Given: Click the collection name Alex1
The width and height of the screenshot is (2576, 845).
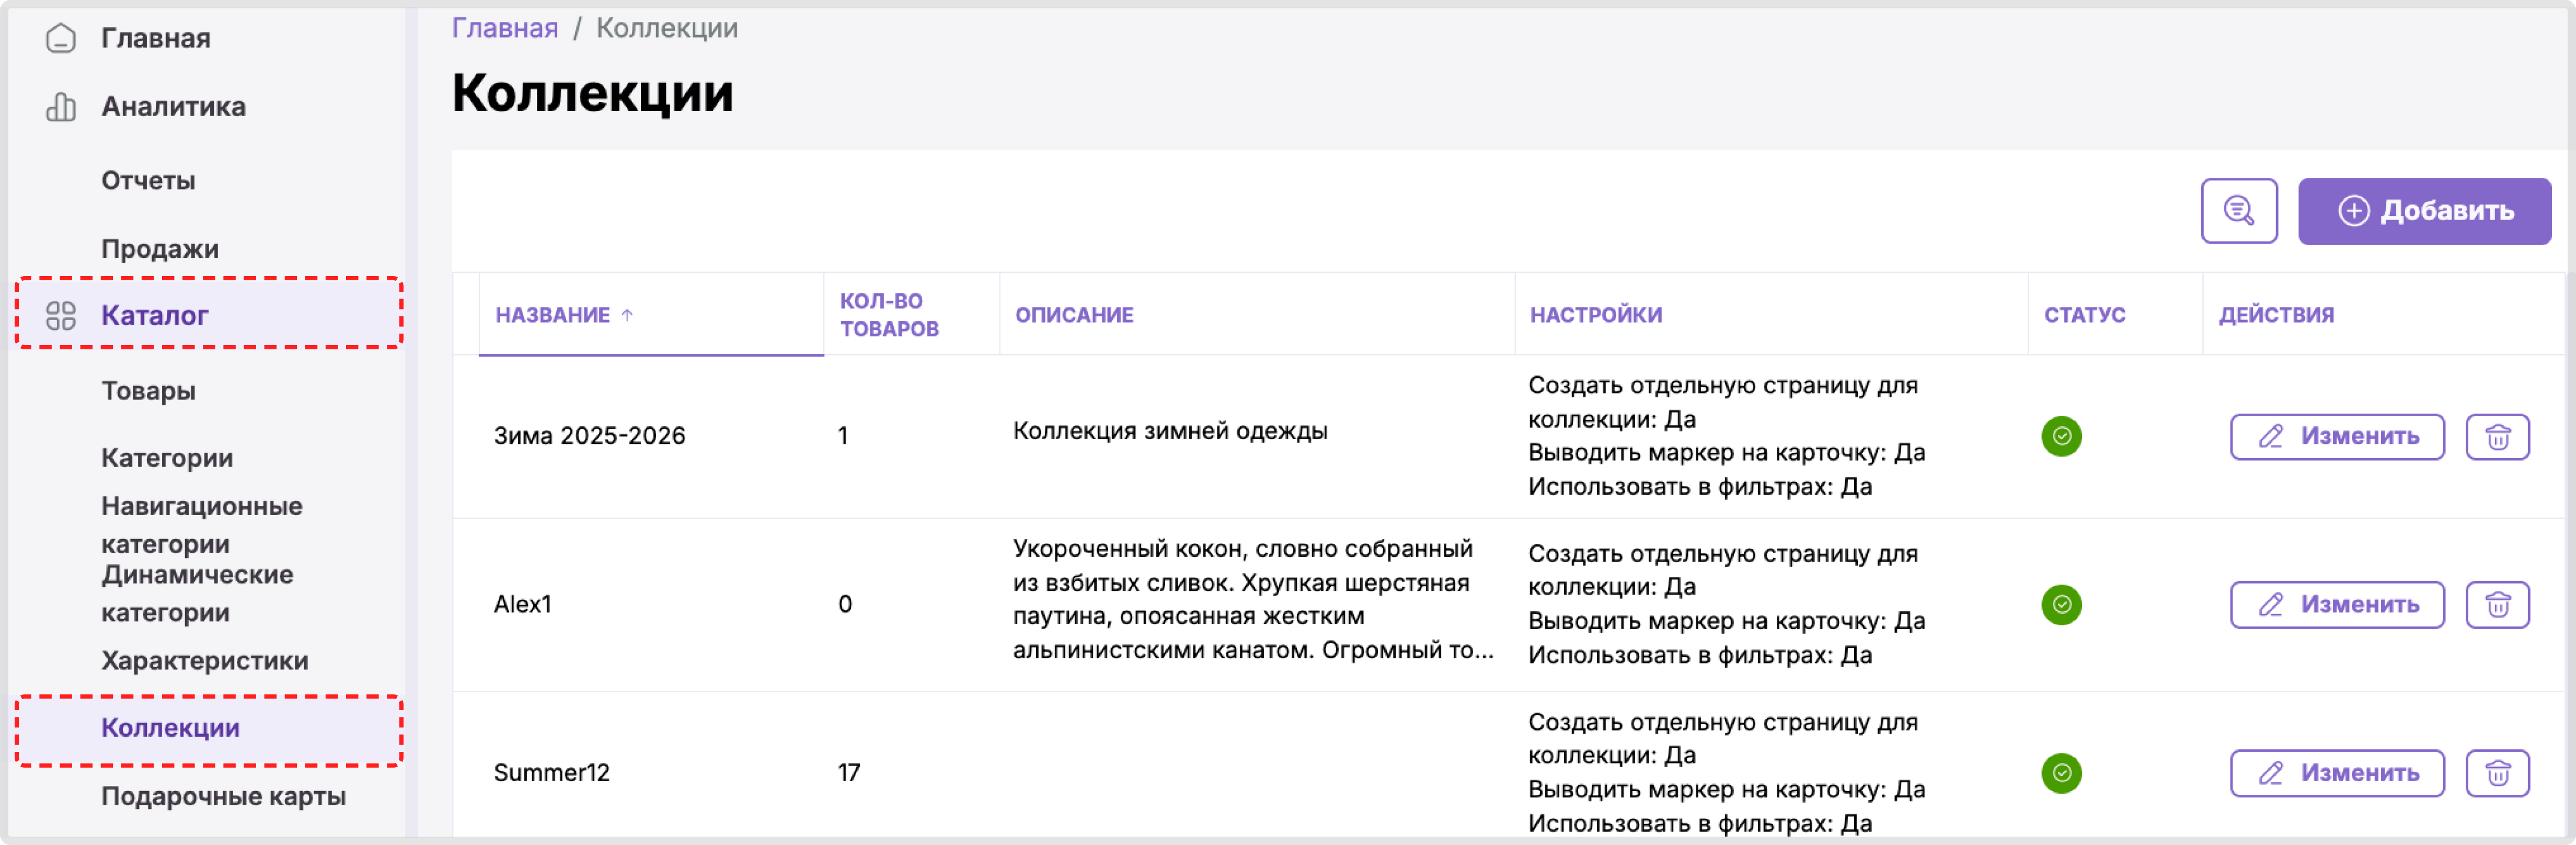Looking at the screenshot, I should 522,604.
